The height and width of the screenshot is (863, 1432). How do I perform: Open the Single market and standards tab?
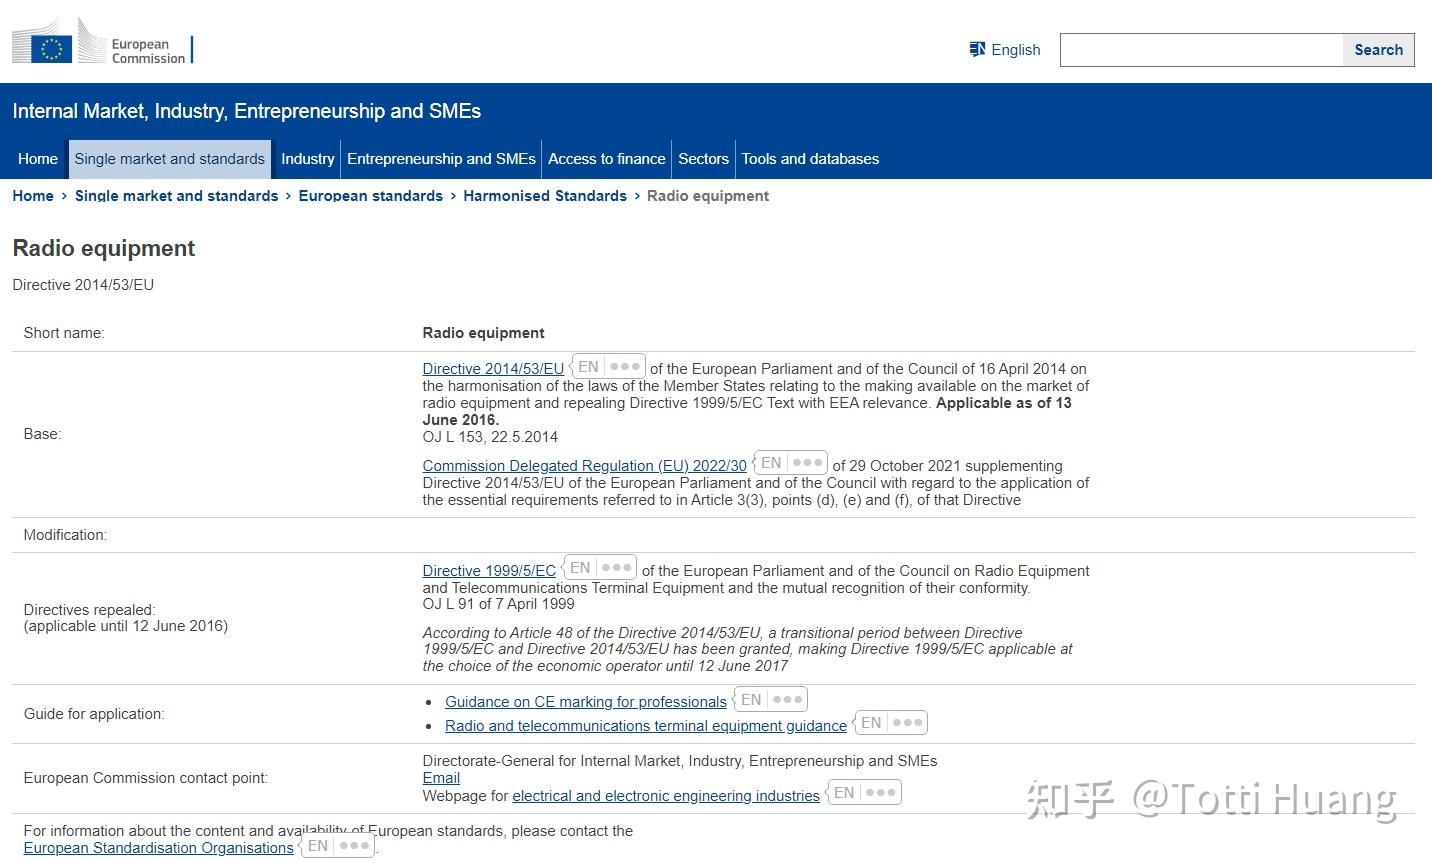coord(170,159)
